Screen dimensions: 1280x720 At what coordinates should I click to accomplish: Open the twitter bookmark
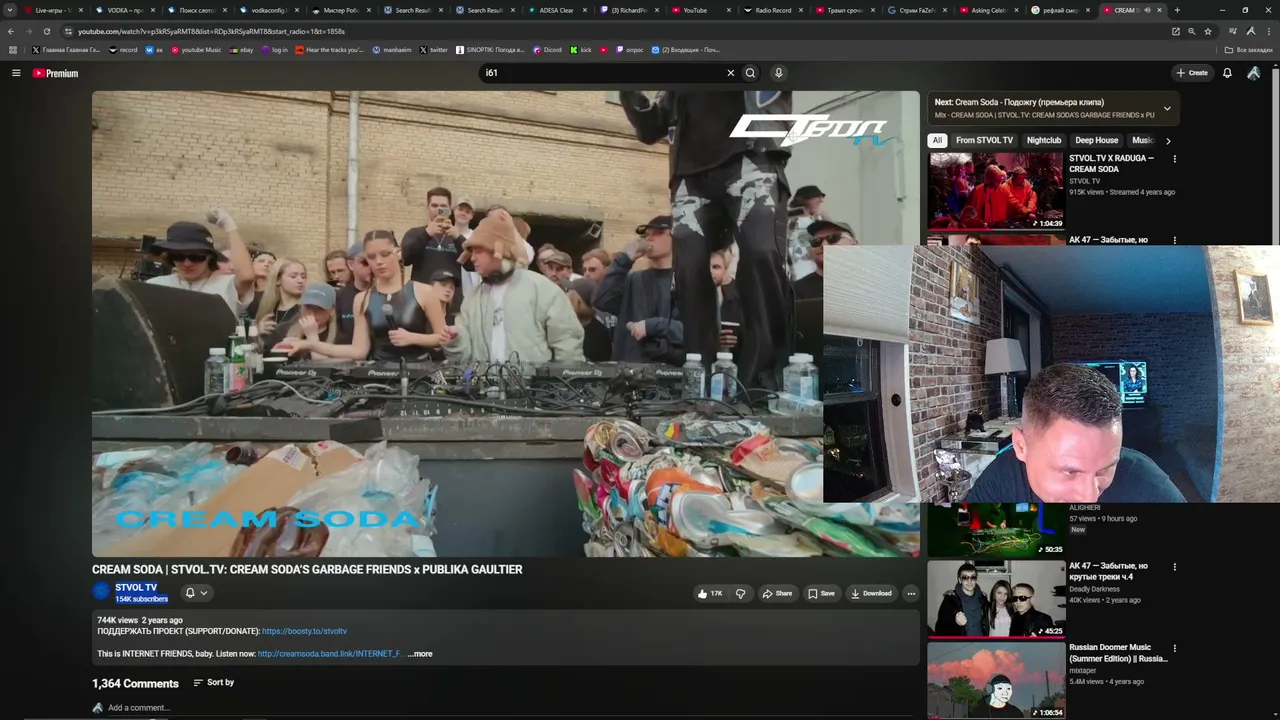[x=434, y=50]
